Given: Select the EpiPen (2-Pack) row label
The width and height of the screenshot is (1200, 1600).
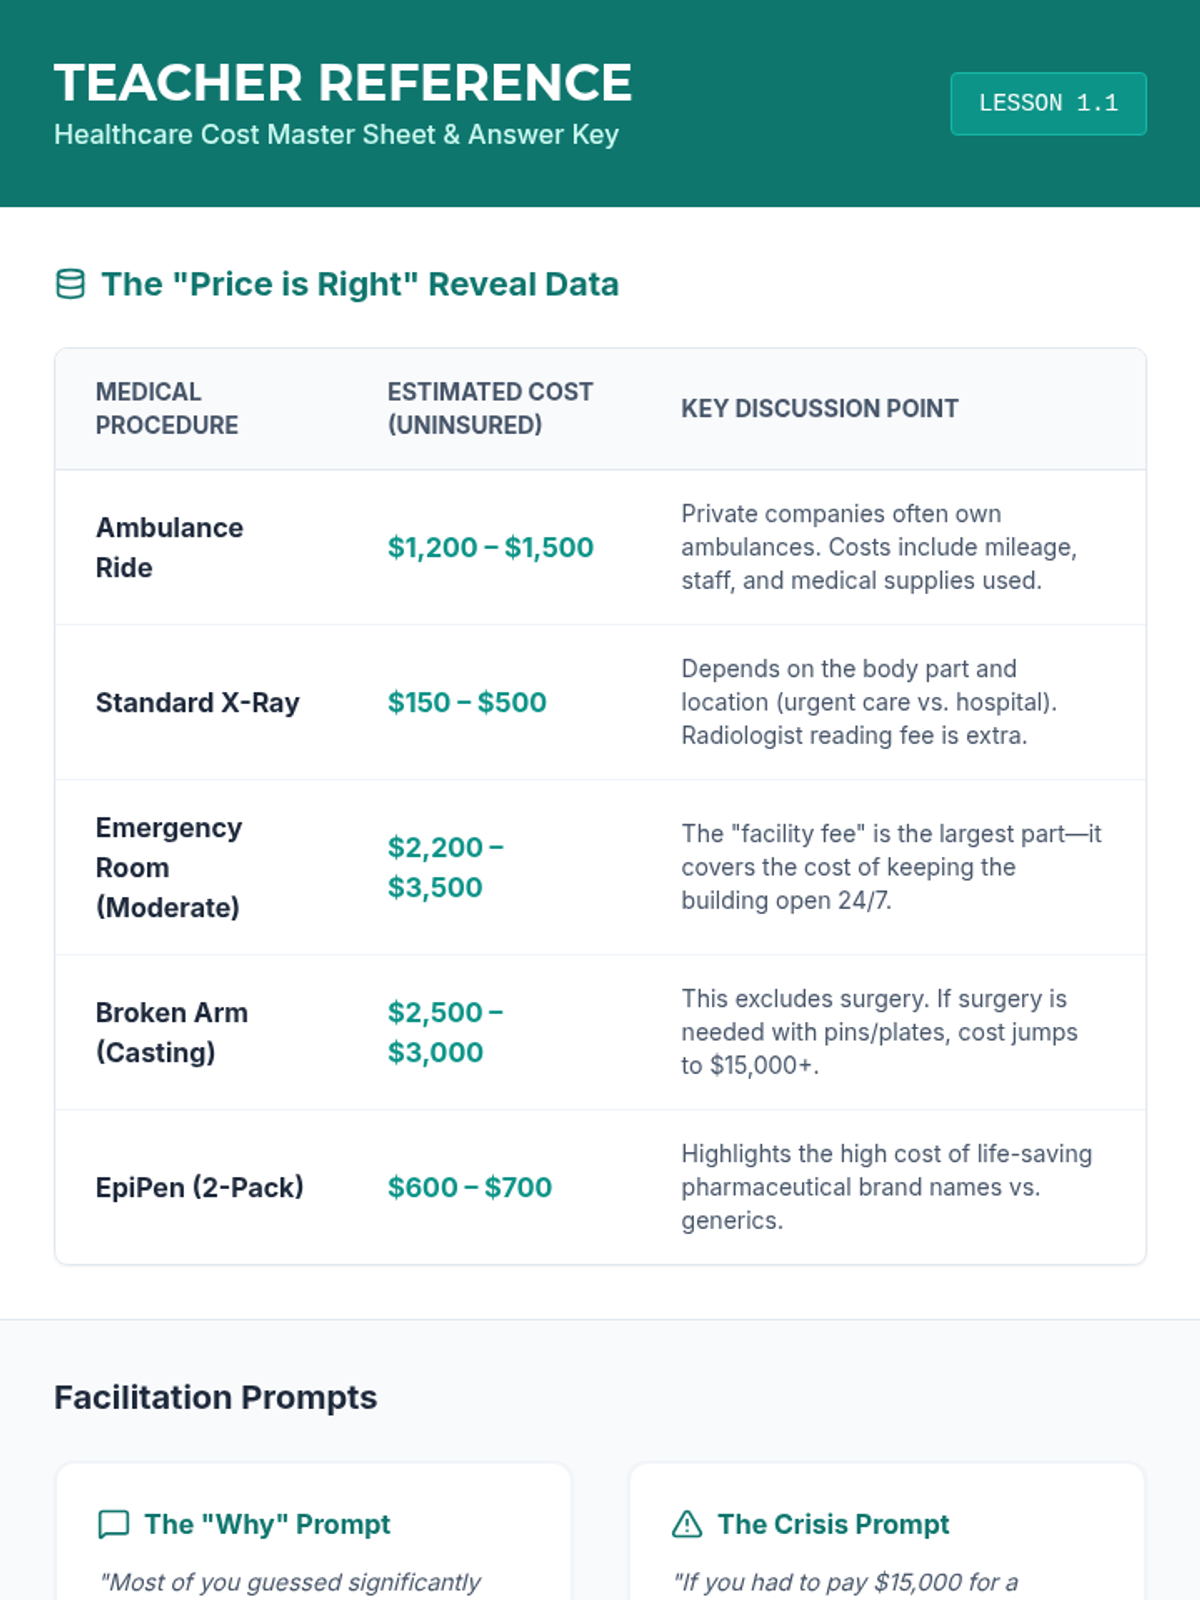Looking at the screenshot, I should (x=199, y=1187).
